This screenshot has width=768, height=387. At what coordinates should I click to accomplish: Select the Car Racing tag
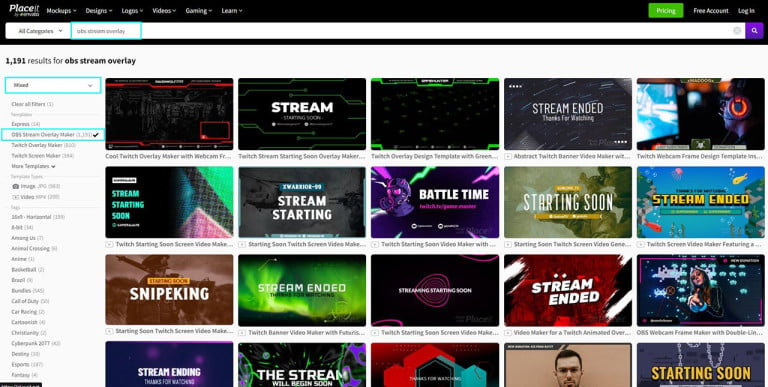coord(28,312)
